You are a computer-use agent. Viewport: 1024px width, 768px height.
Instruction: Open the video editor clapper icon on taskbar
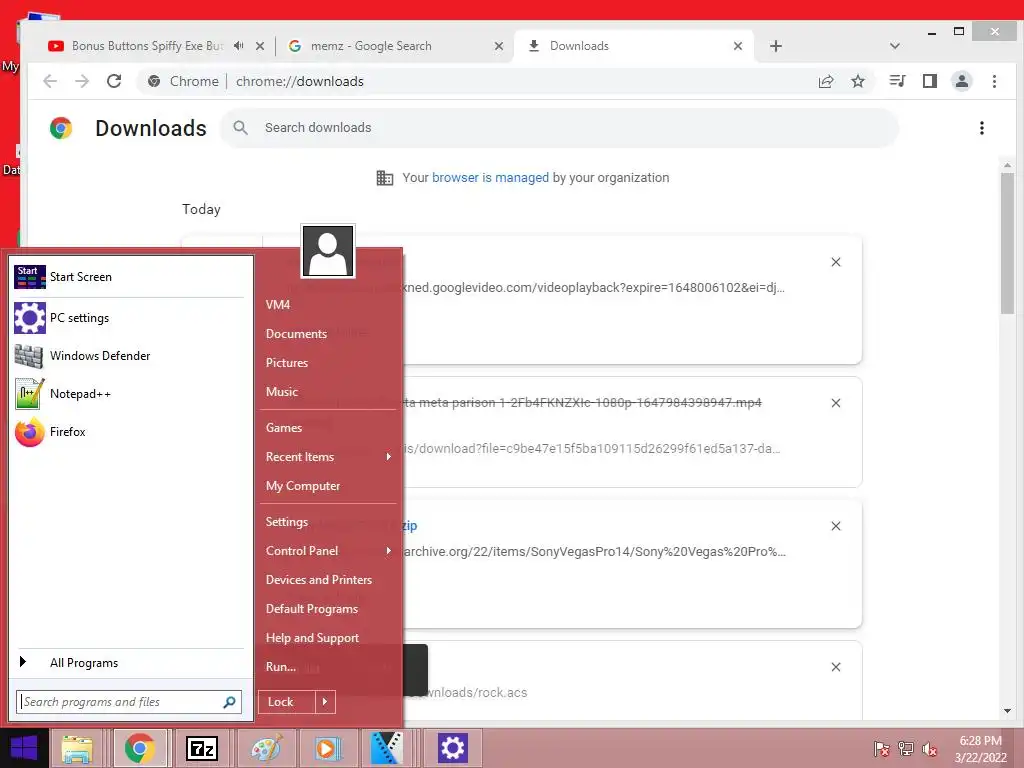coord(388,748)
